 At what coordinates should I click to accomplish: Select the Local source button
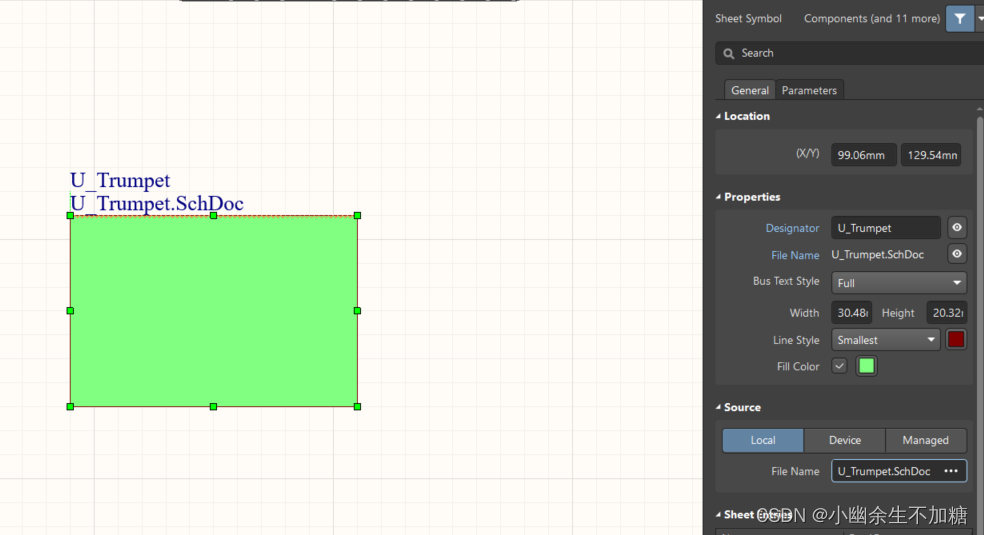click(x=762, y=440)
